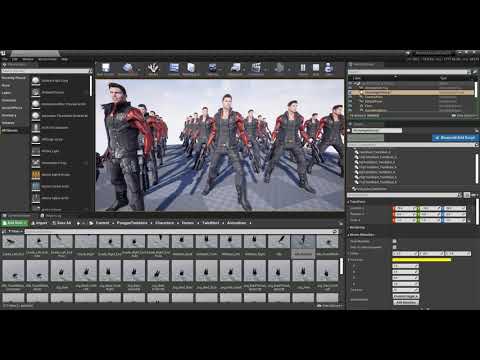
Task: Toggle lower checkbox below Rendering section
Action: pos(395,247)
